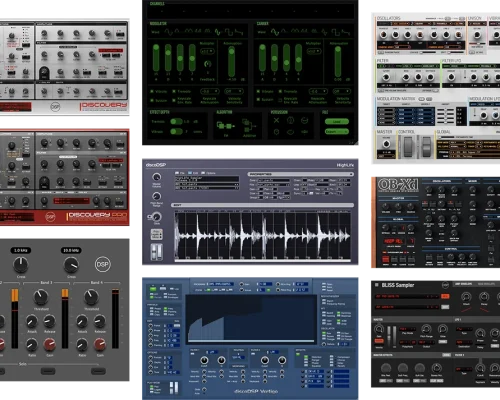Enable the Carrier Keyscale Env Rate checkbox
The image size is (500, 400).
click(280, 100)
